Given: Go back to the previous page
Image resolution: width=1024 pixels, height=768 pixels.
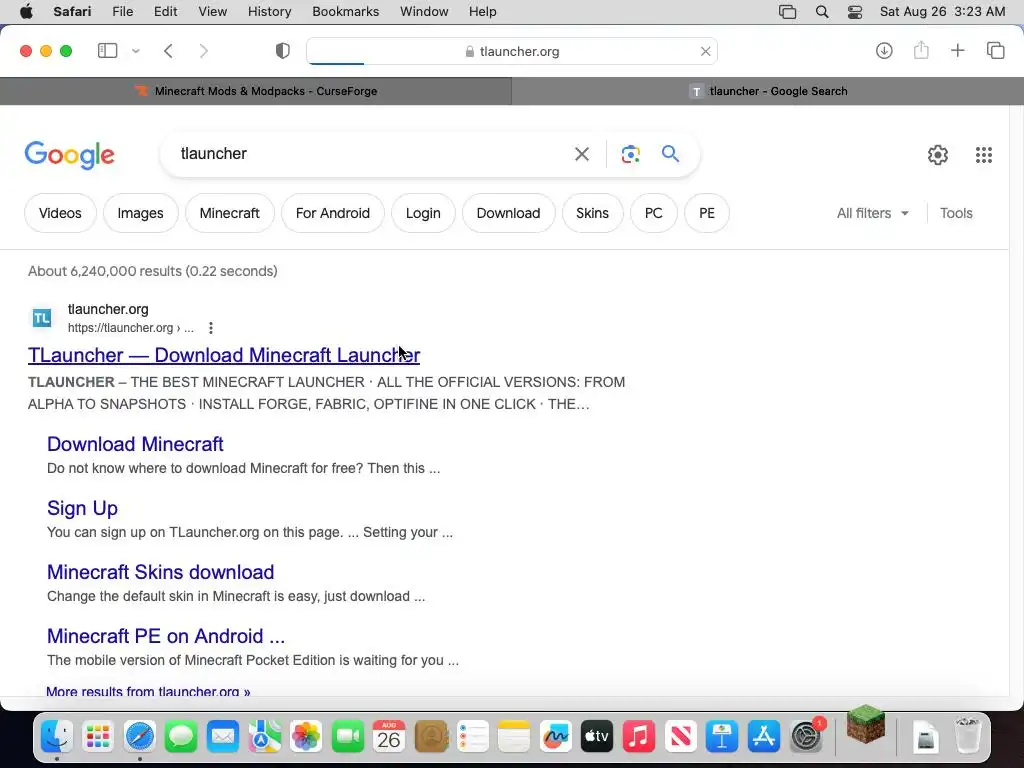Looking at the screenshot, I should point(168,51).
